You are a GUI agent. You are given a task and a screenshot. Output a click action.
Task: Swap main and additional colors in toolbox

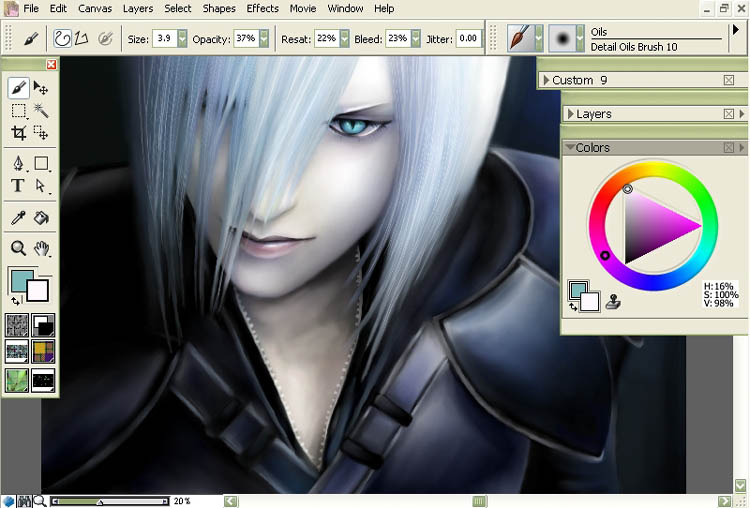[x=15, y=301]
